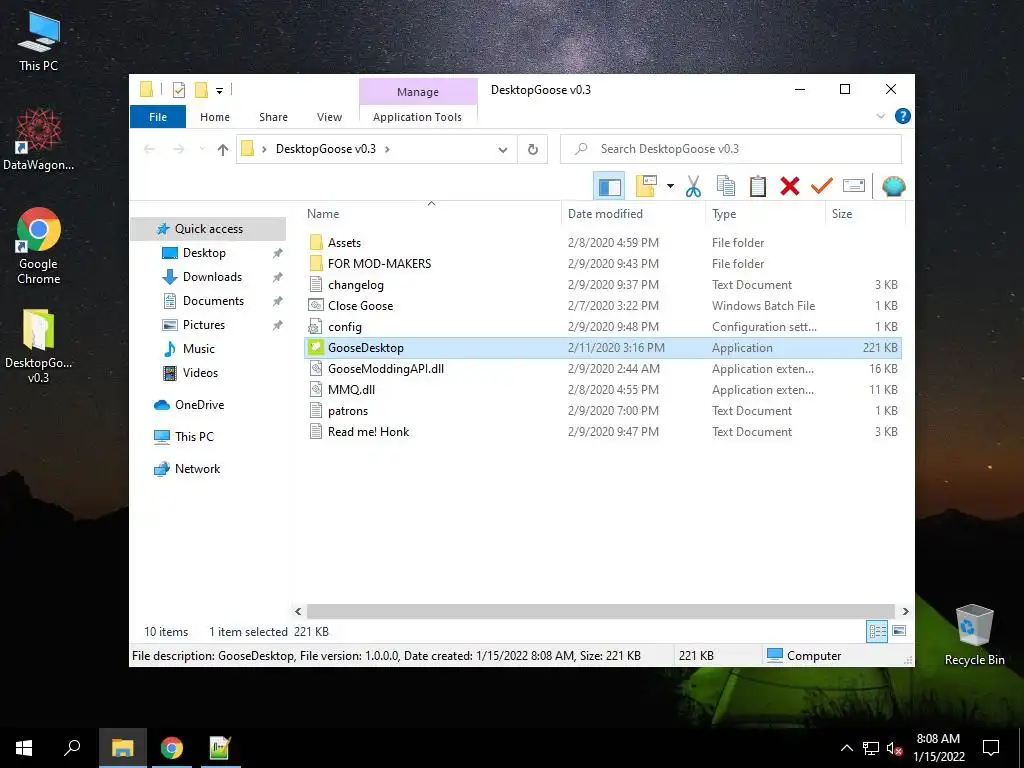Open OneDrive in navigation pane
Screen dimensions: 1024x768
coord(199,405)
